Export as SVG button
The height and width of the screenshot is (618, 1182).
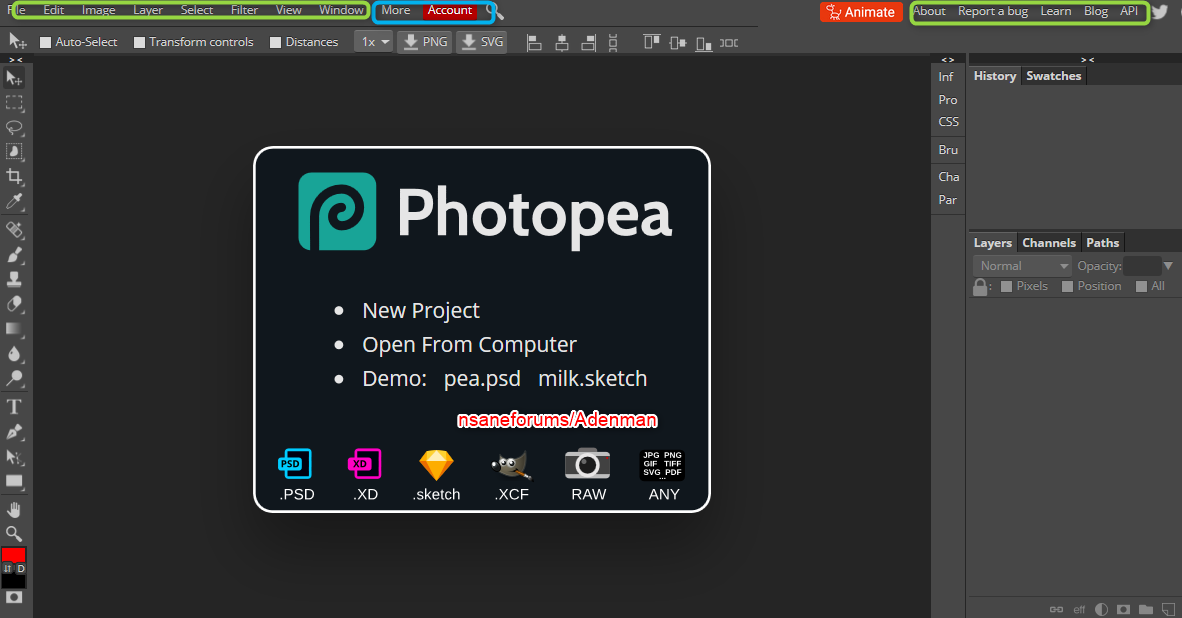(x=482, y=41)
